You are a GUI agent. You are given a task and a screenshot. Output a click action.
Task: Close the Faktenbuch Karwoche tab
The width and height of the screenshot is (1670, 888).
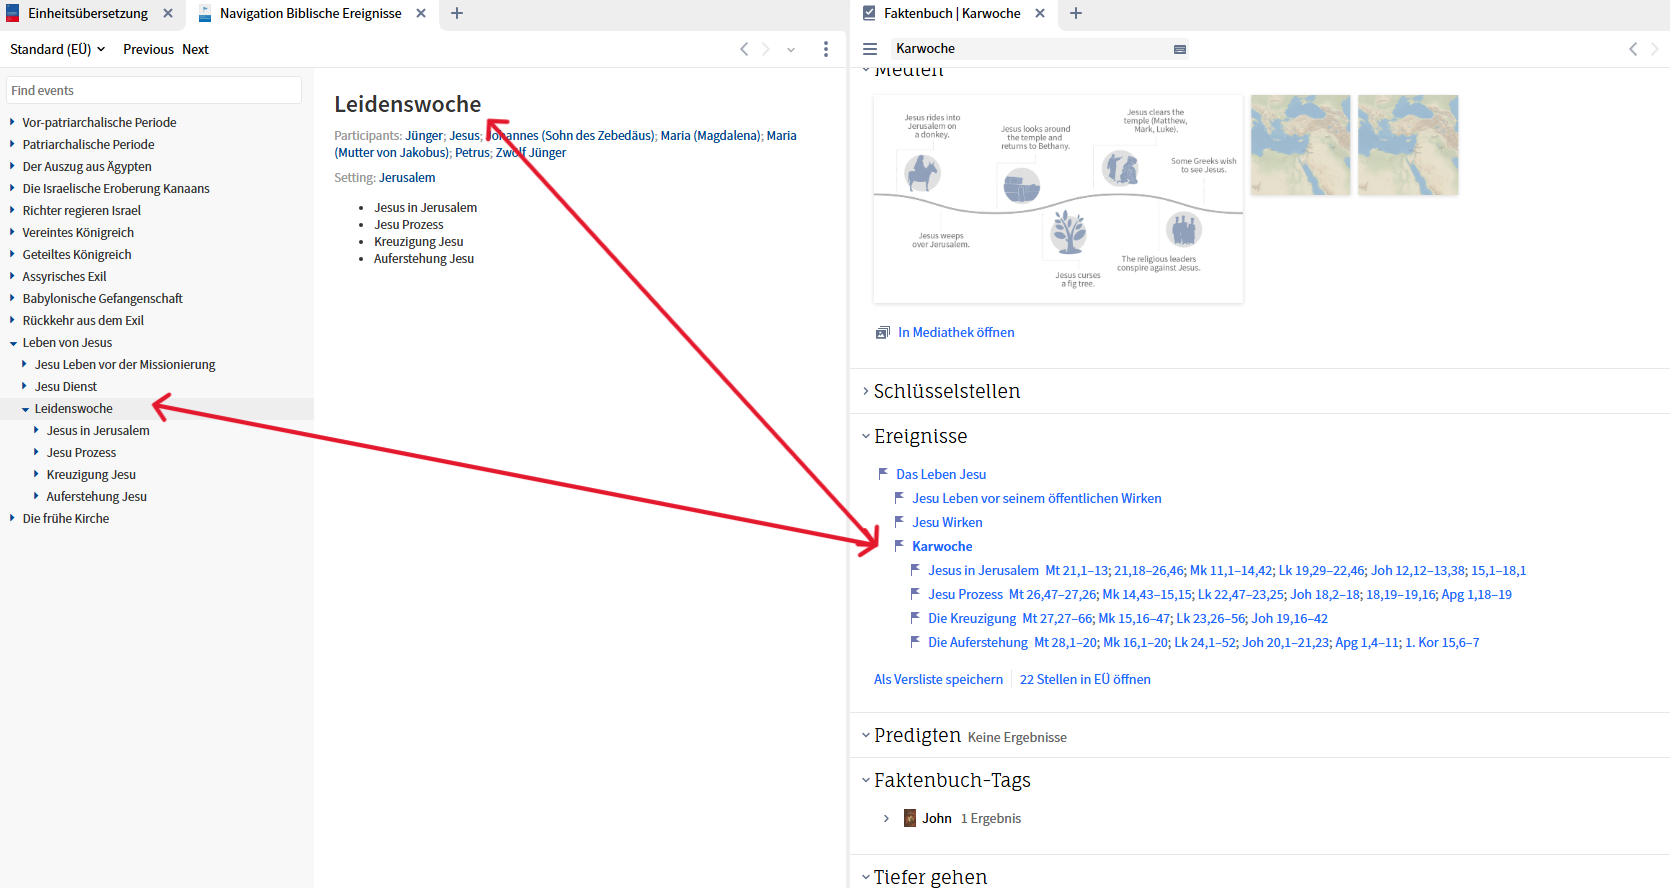point(1040,13)
